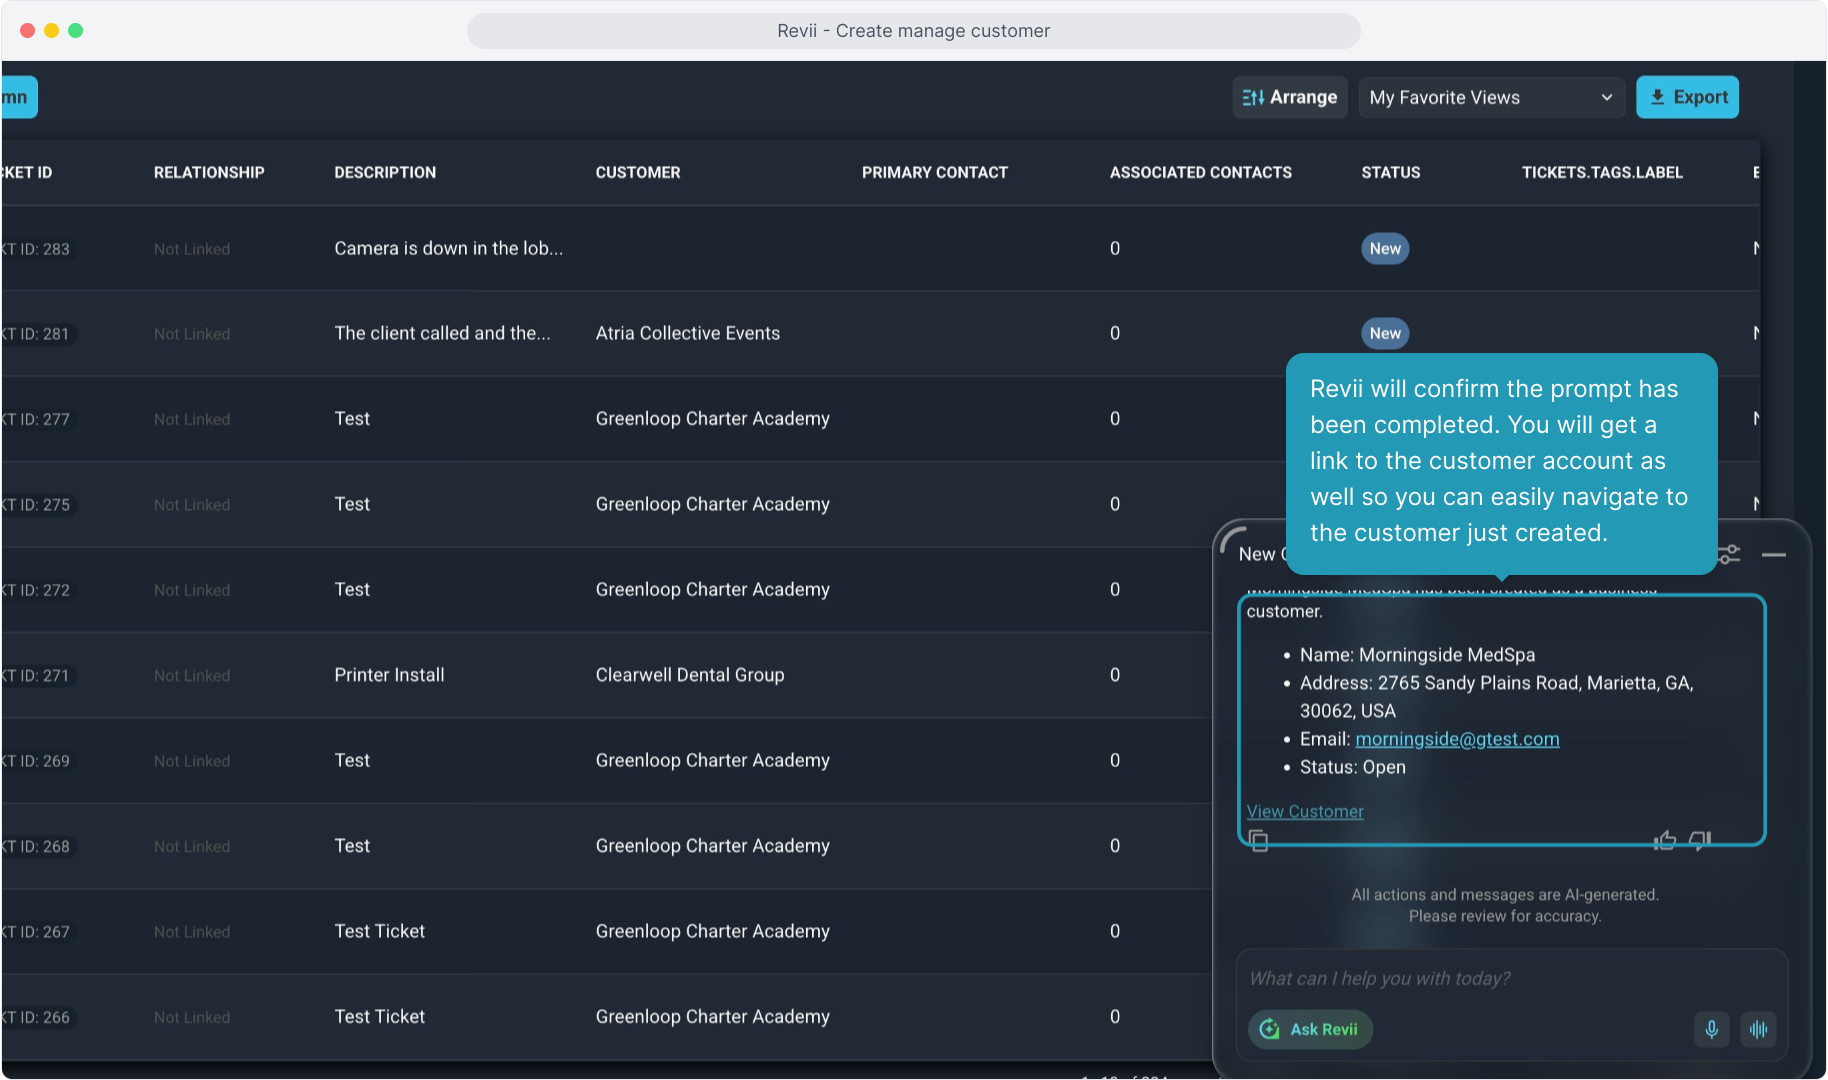Copy the Revii response with copy icon
The image size is (1828, 1080).
(1258, 841)
